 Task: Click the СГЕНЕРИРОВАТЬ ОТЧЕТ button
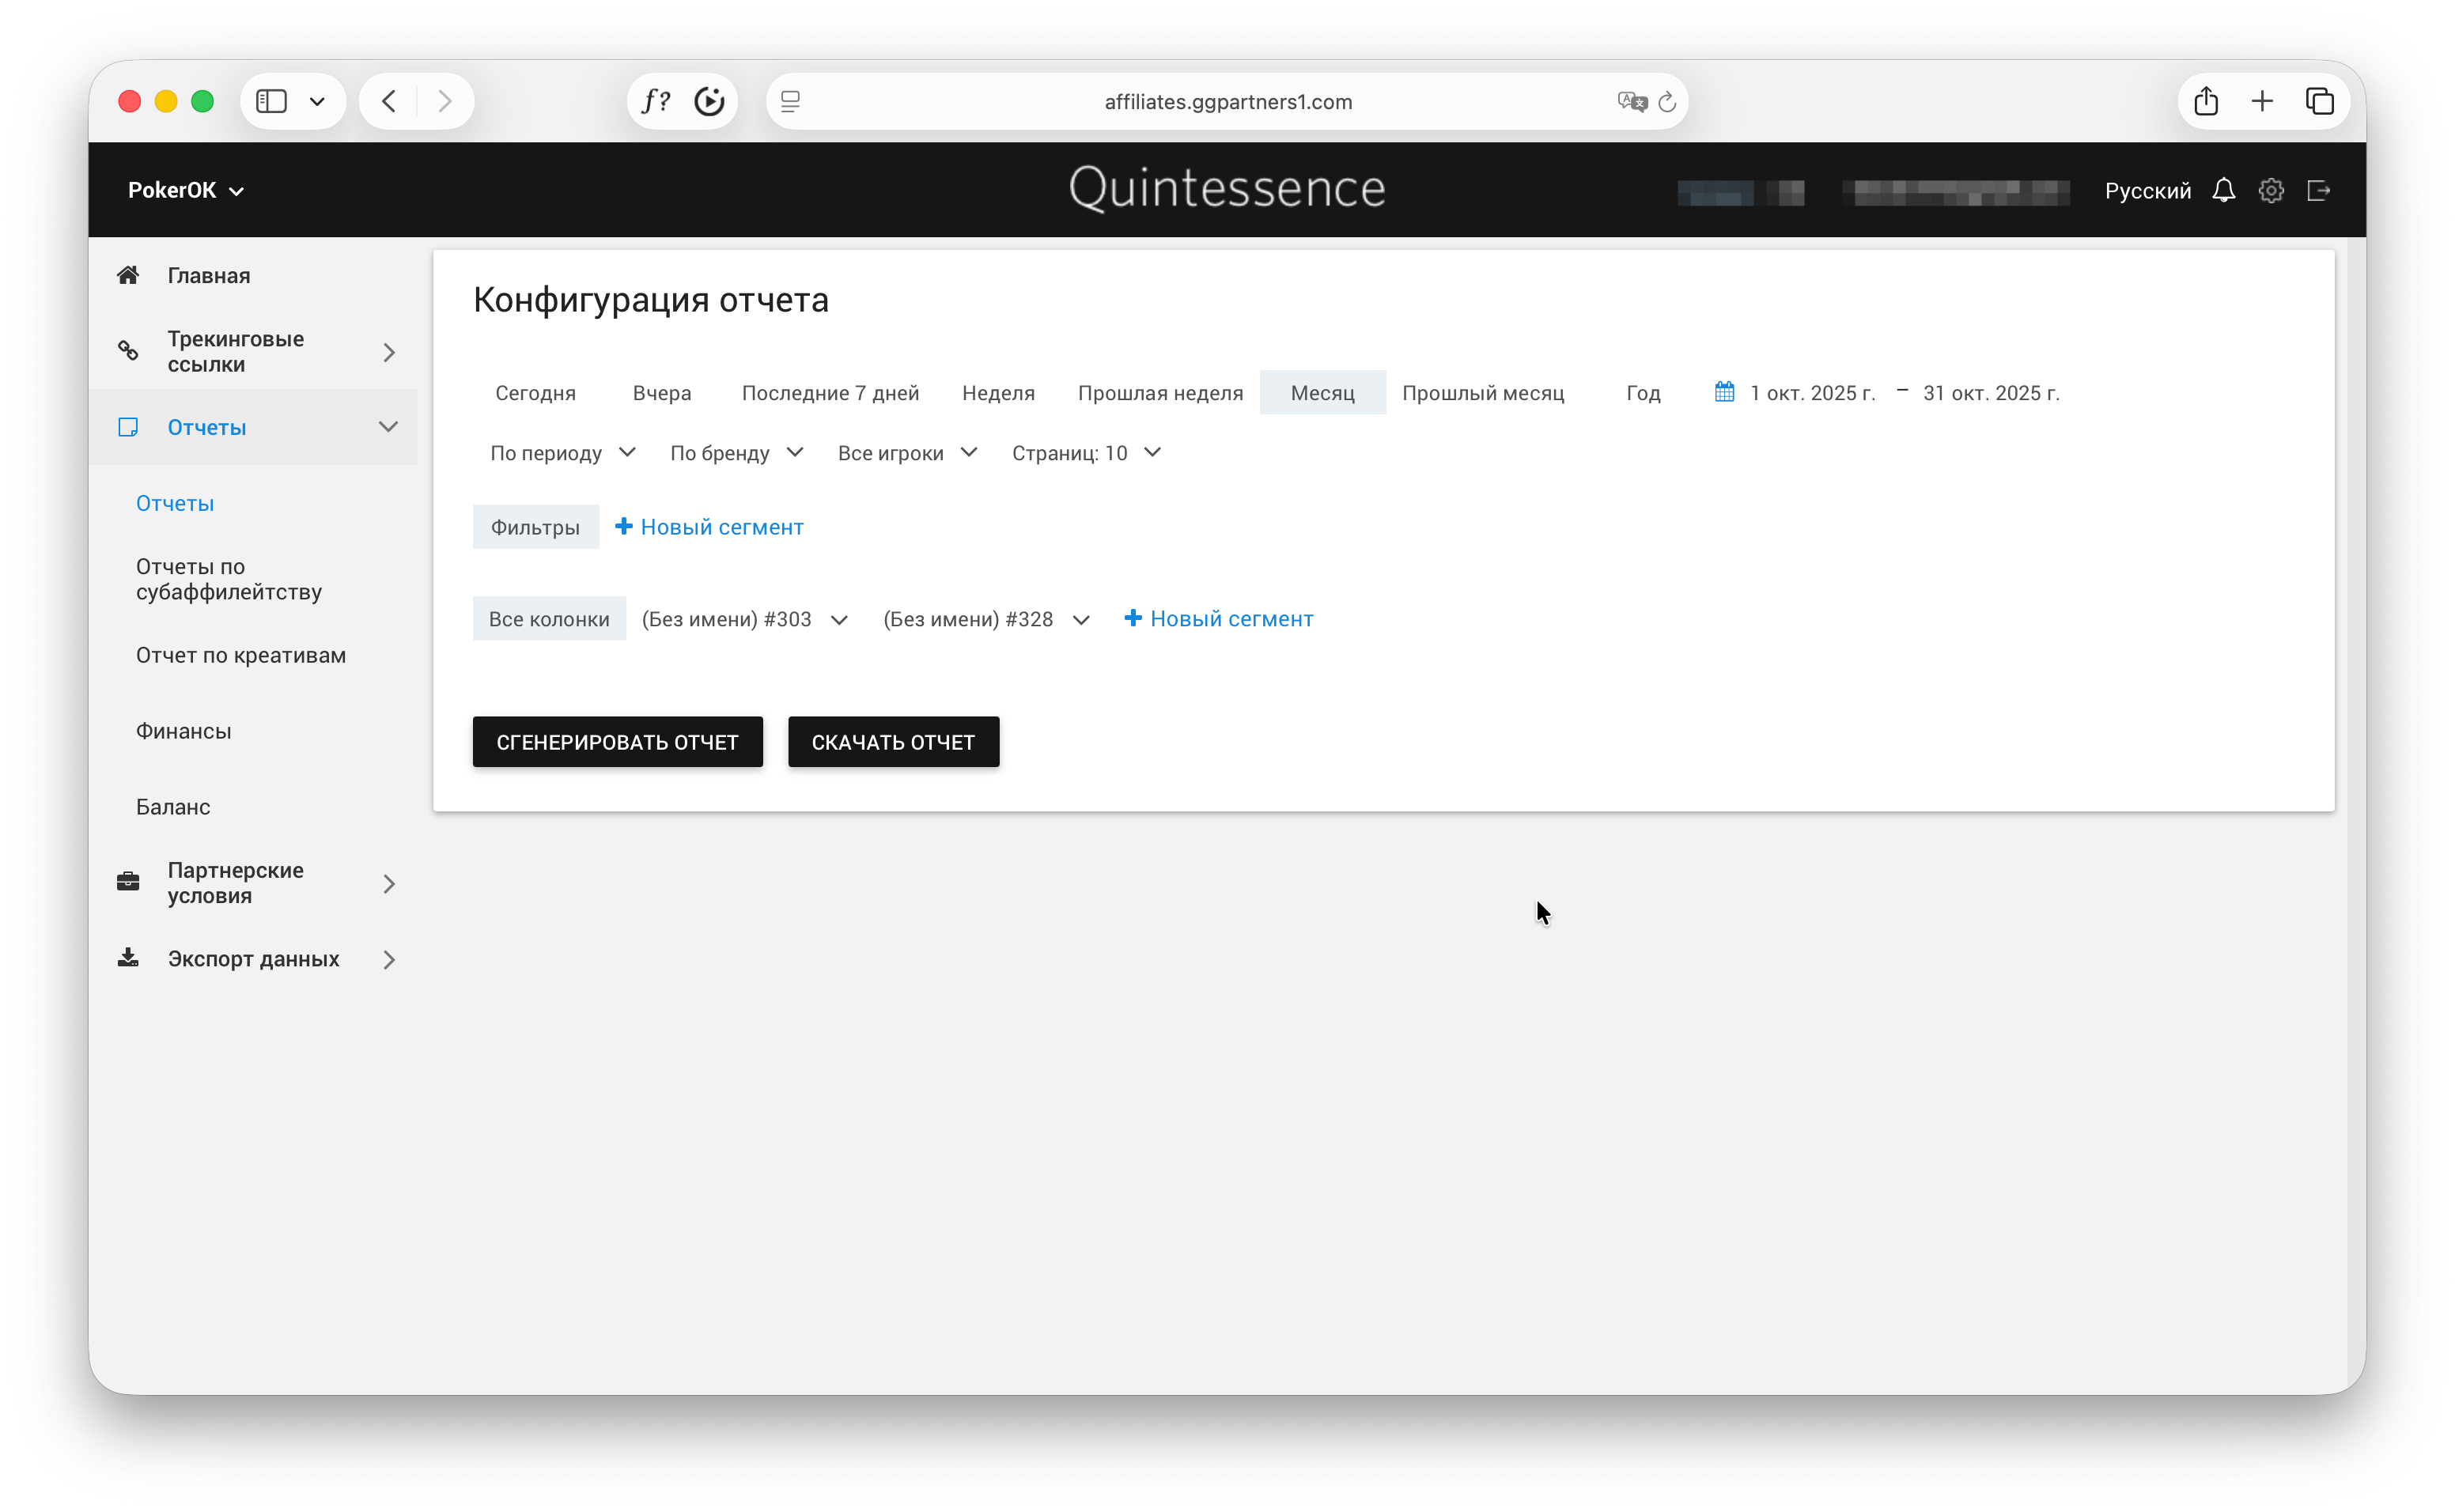coord(617,742)
